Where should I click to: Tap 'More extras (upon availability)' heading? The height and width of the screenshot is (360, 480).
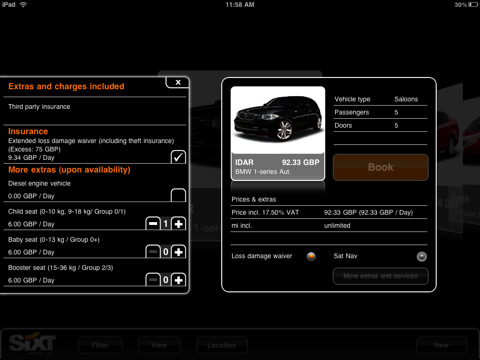point(69,170)
